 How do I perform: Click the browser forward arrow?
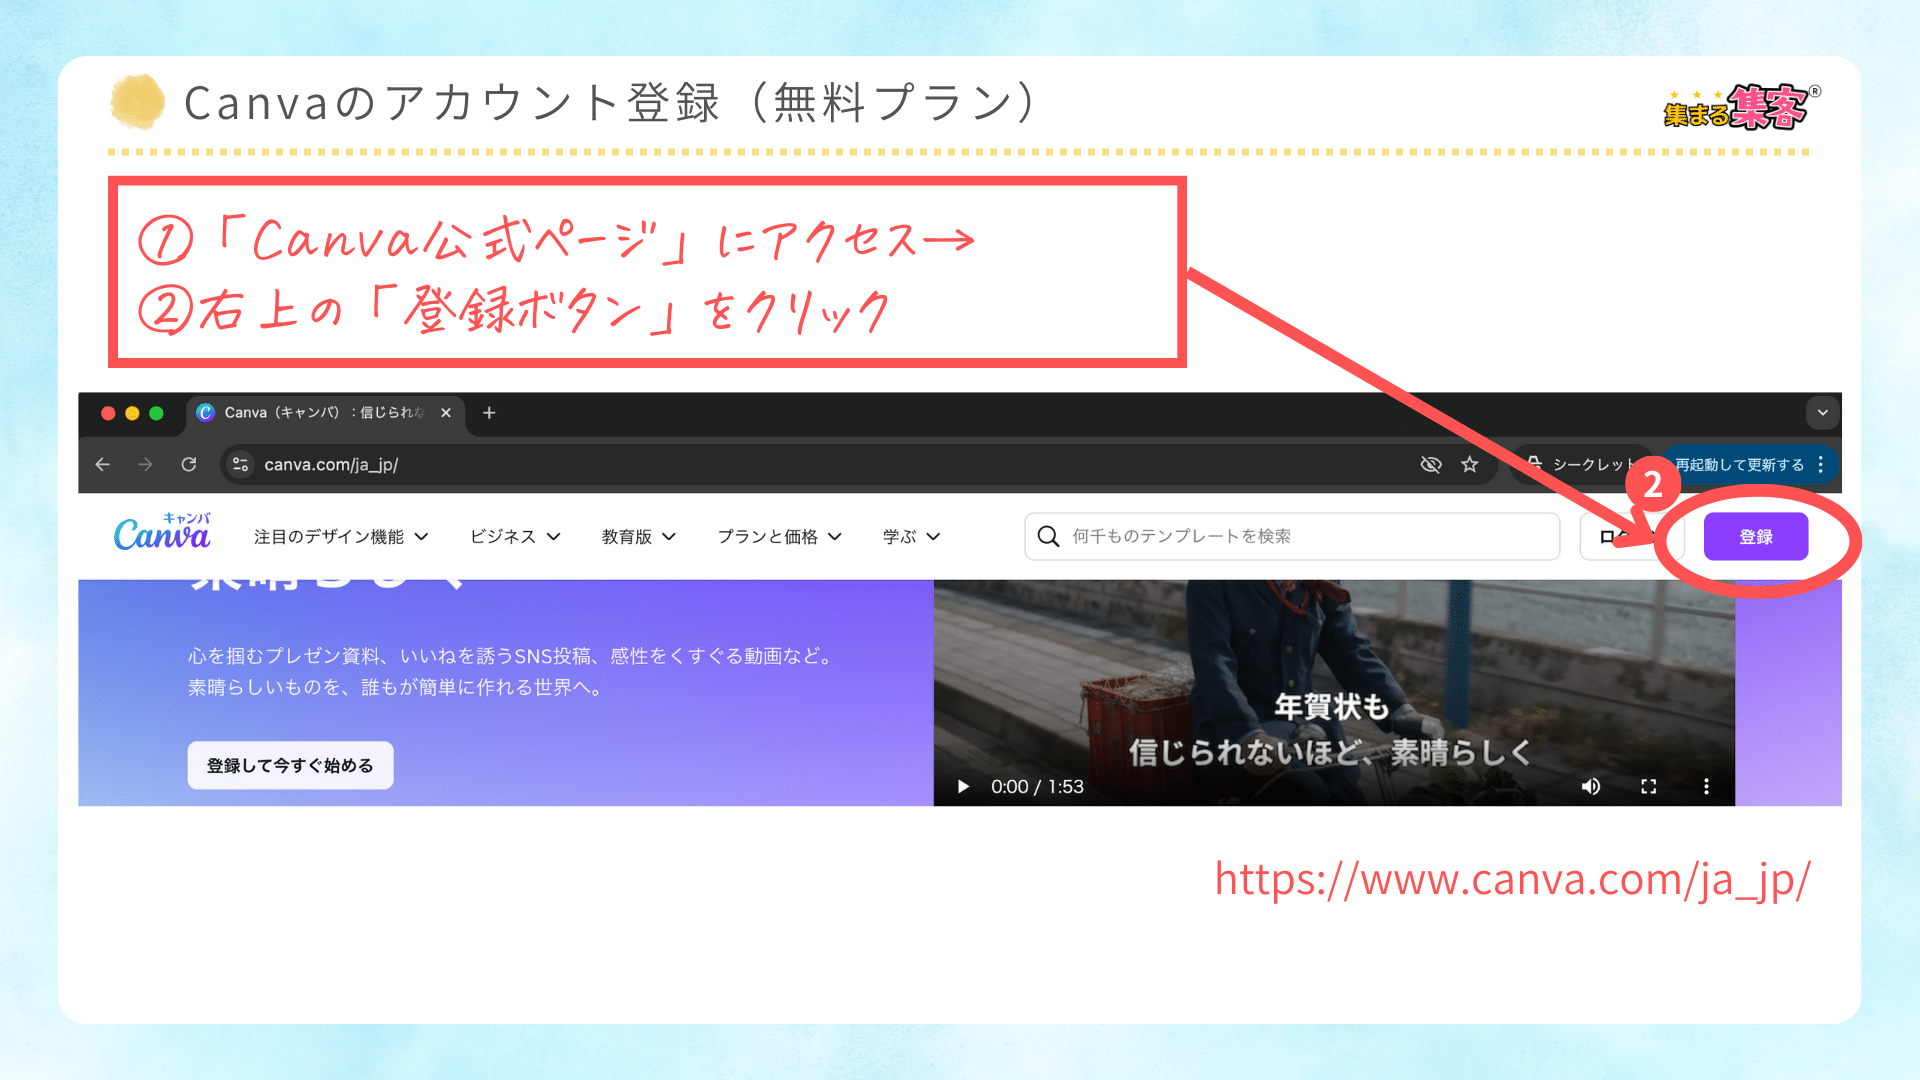[x=145, y=464]
